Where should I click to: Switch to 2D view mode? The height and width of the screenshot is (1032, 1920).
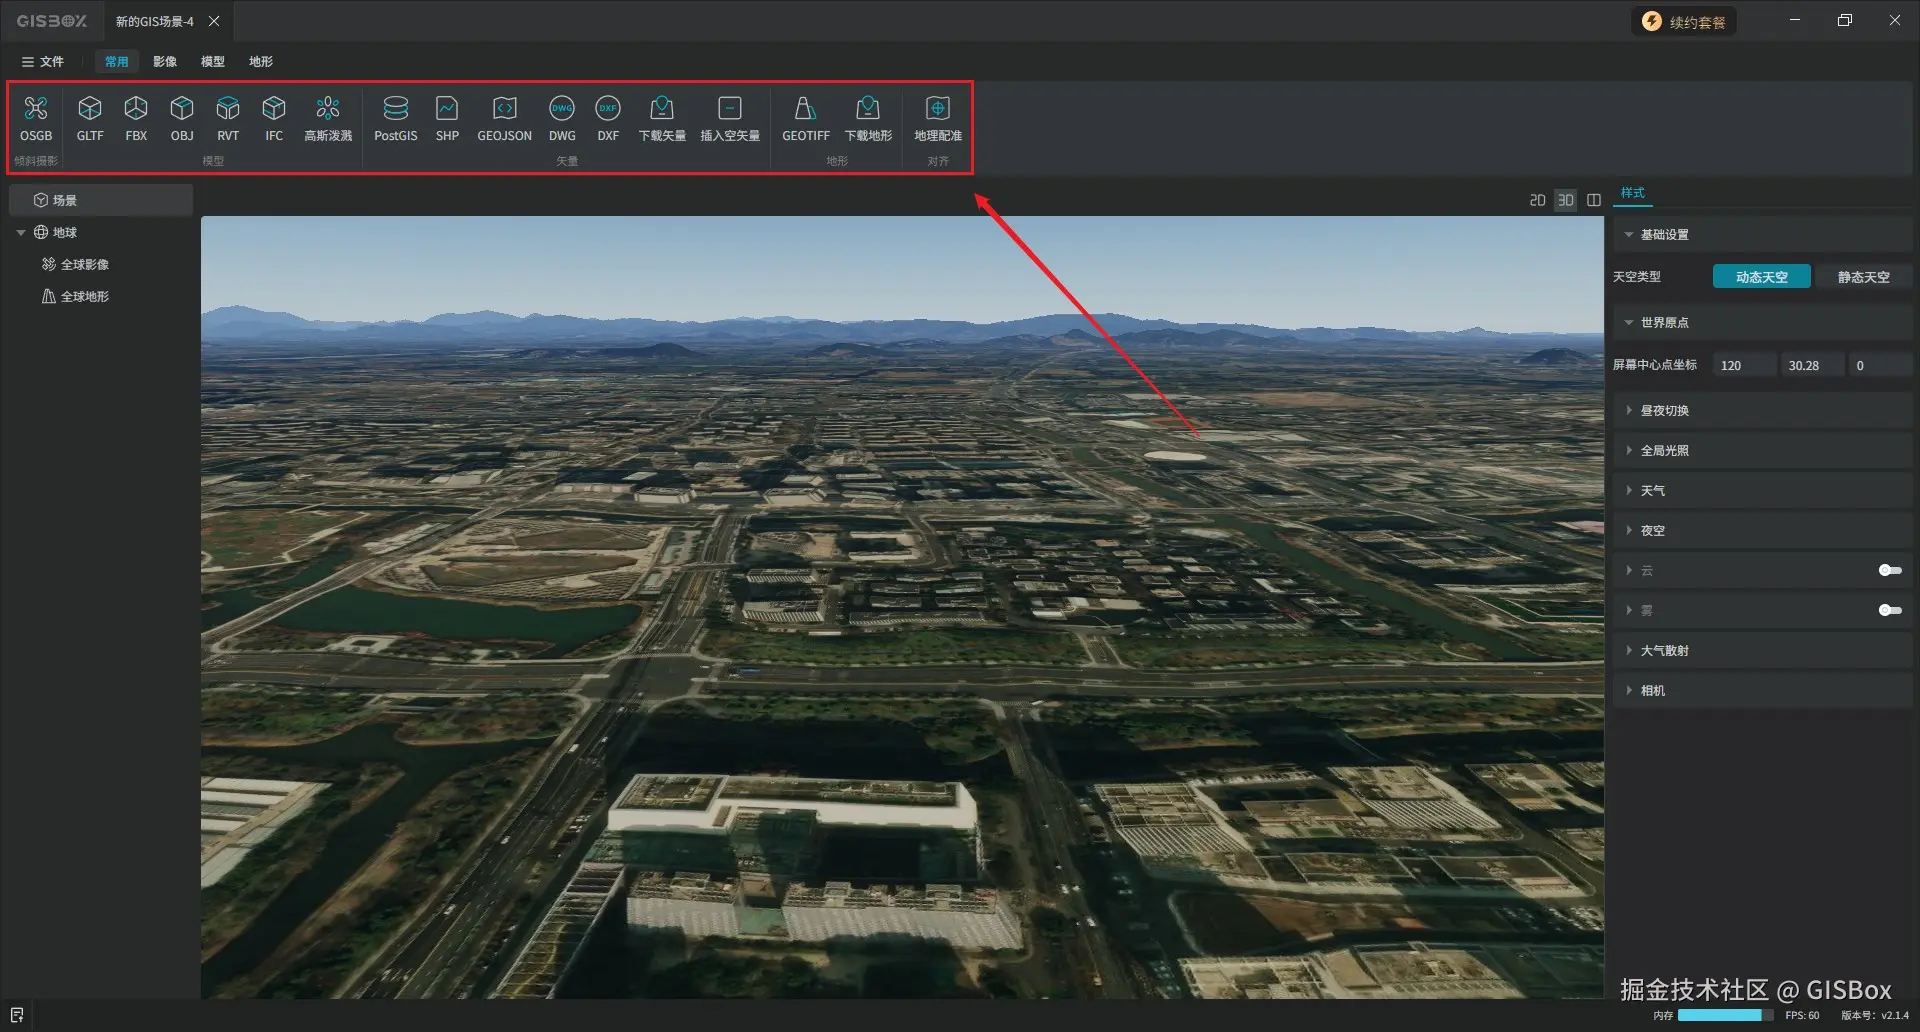(1538, 200)
